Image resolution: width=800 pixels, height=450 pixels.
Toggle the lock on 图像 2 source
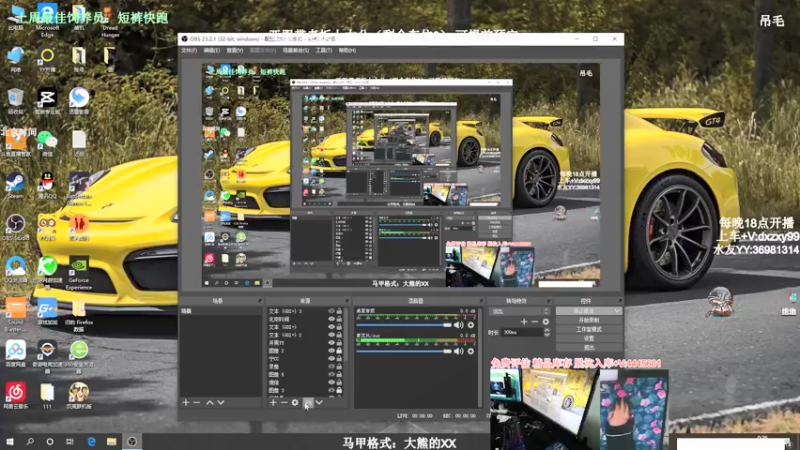click(x=339, y=351)
